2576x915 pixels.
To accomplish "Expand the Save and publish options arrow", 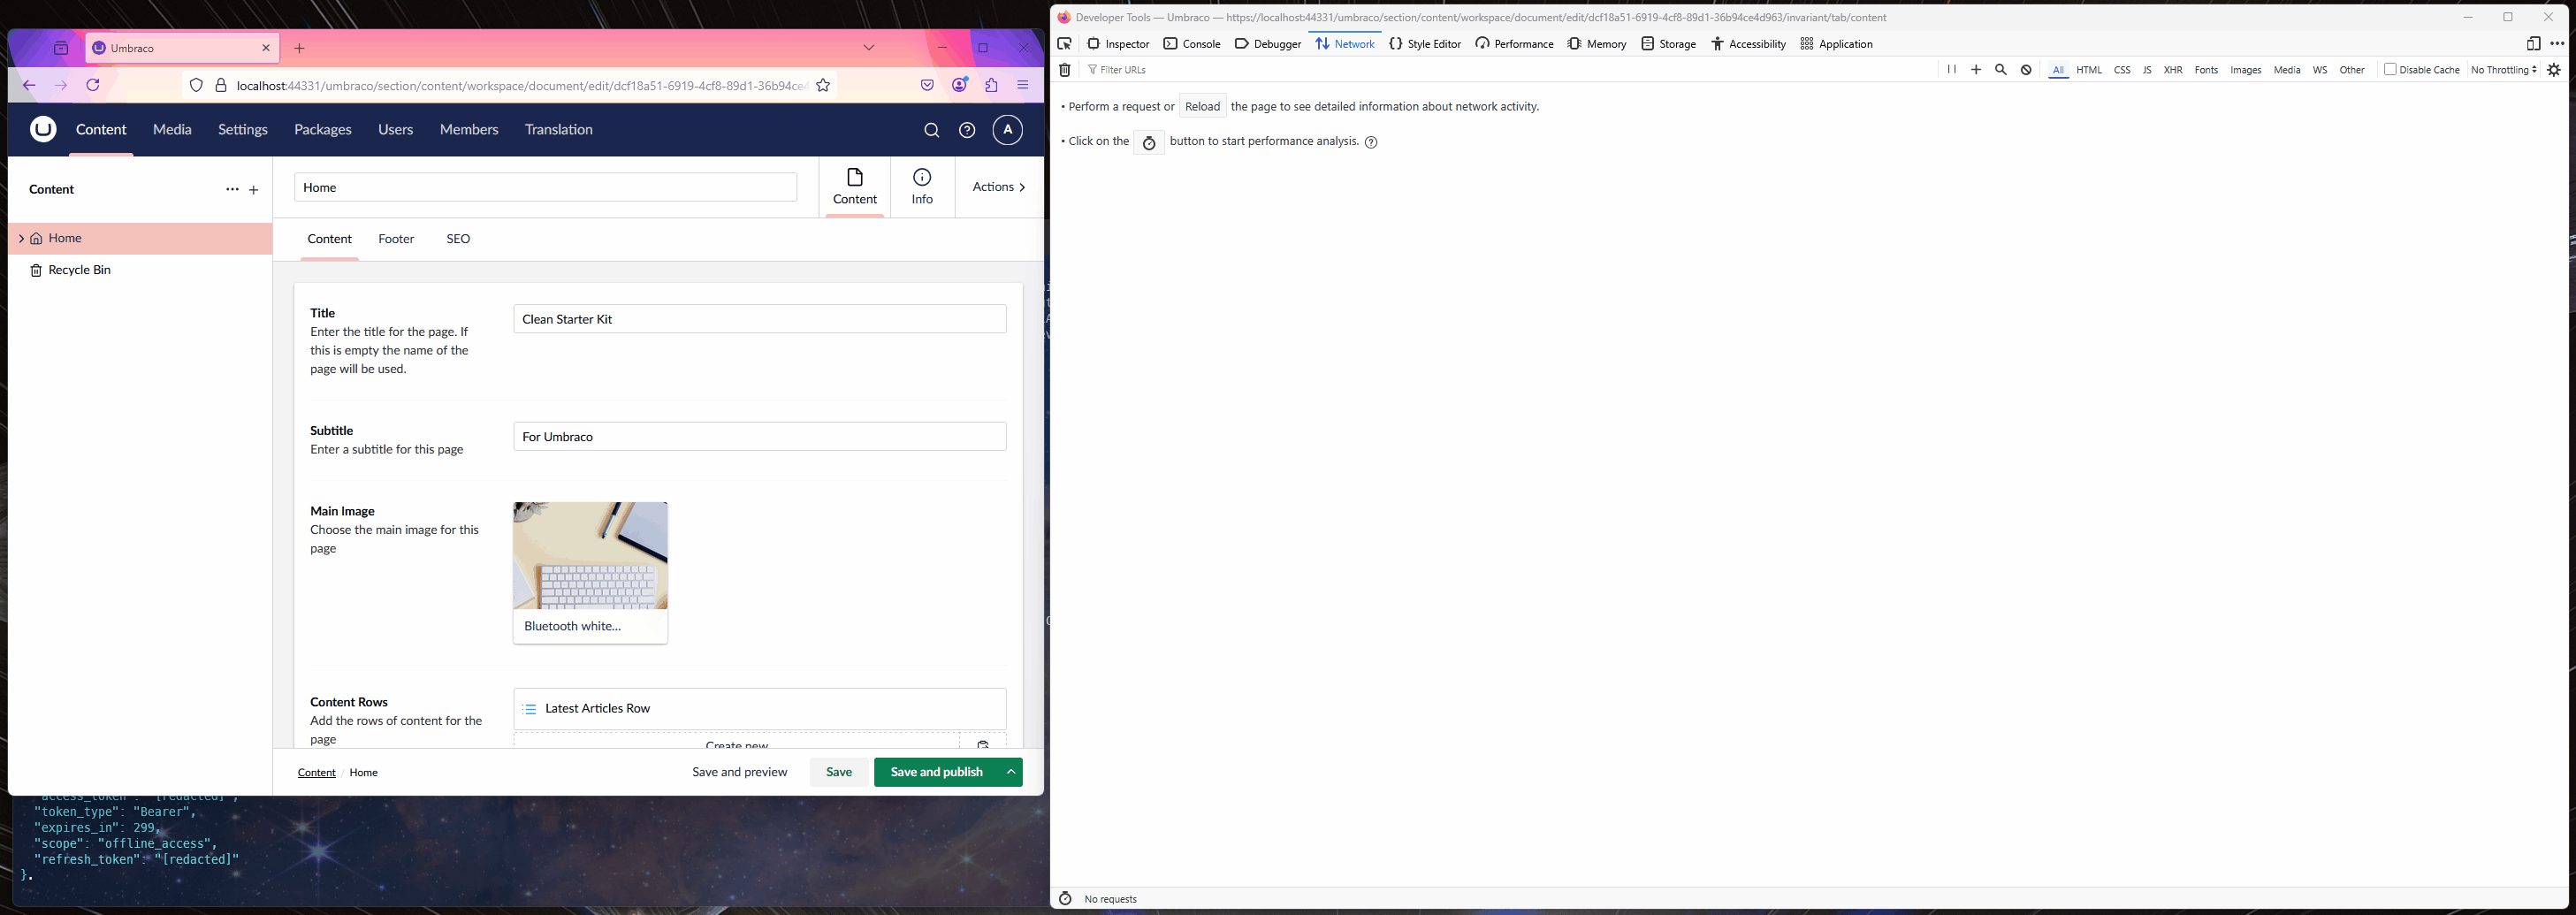I will click(1011, 772).
